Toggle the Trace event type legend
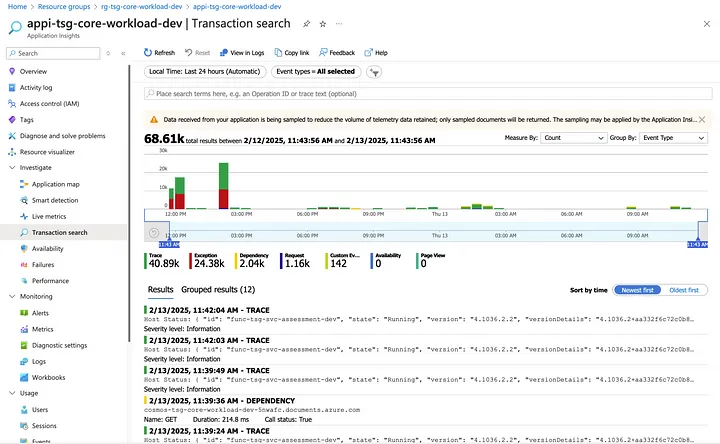The image size is (720, 444). pyautogui.click(x=162, y=261)
